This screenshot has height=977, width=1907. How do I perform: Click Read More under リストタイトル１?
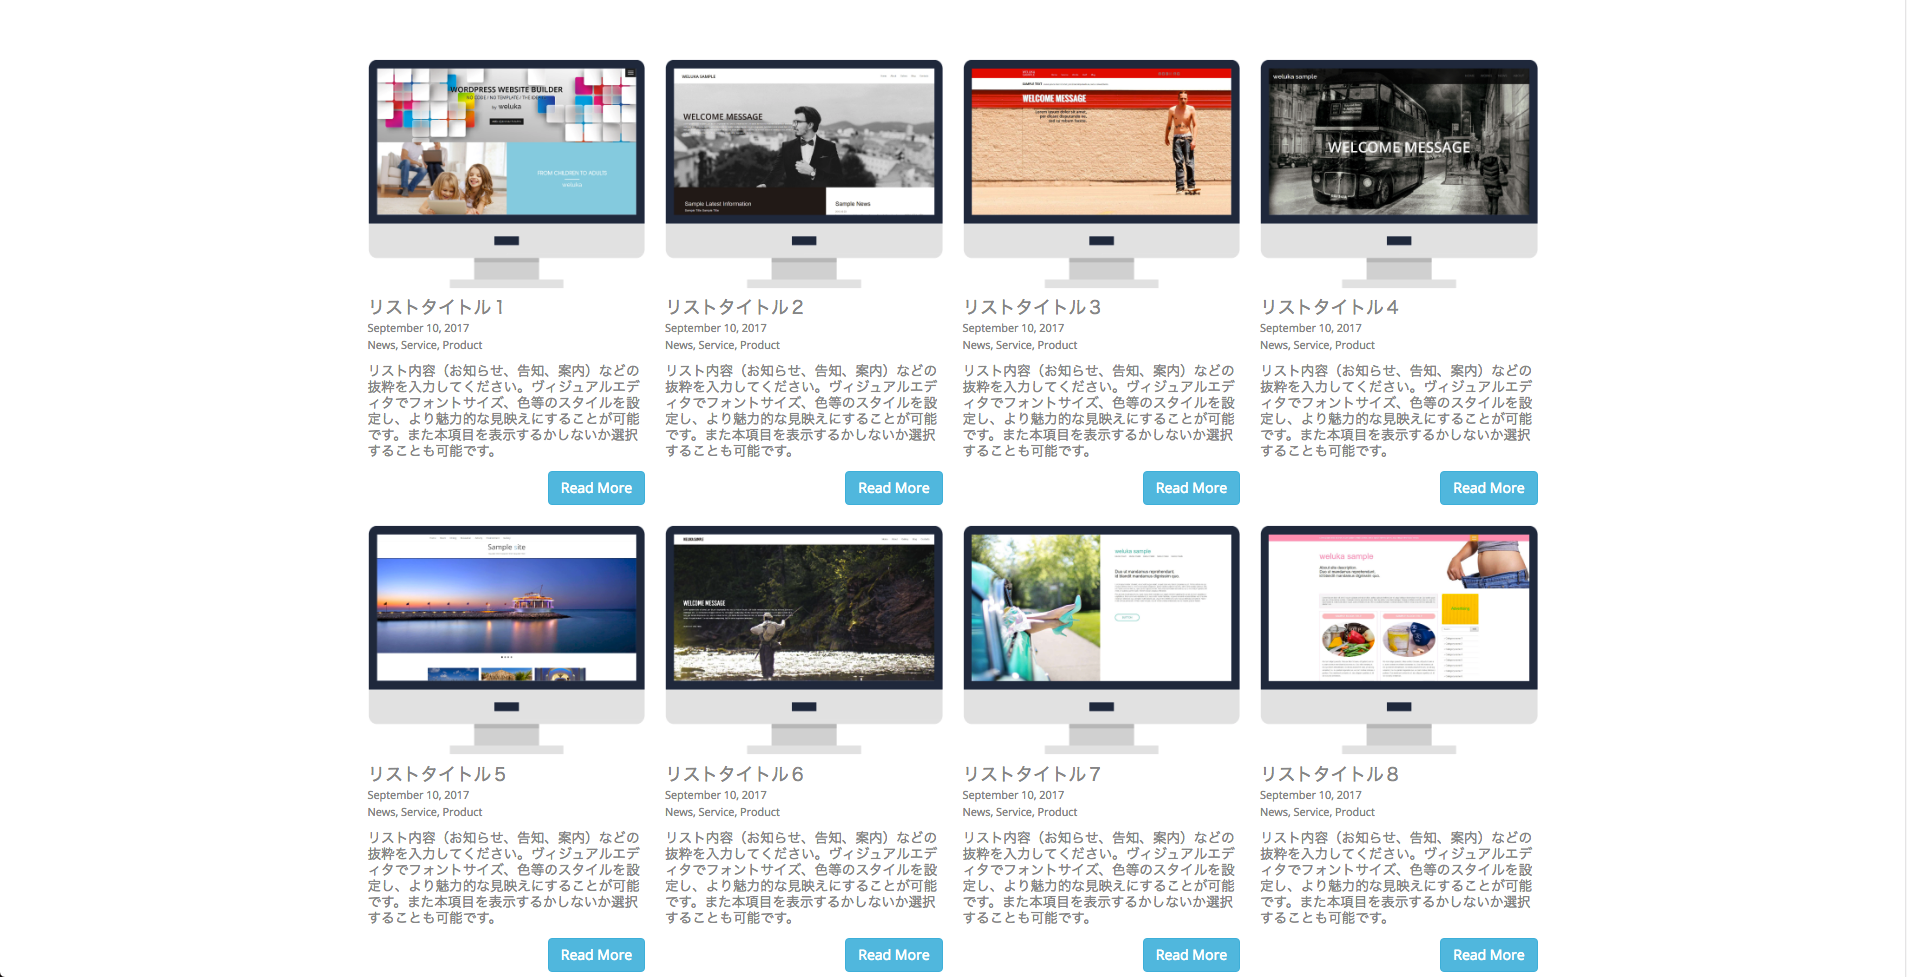[x=596, y=488]
